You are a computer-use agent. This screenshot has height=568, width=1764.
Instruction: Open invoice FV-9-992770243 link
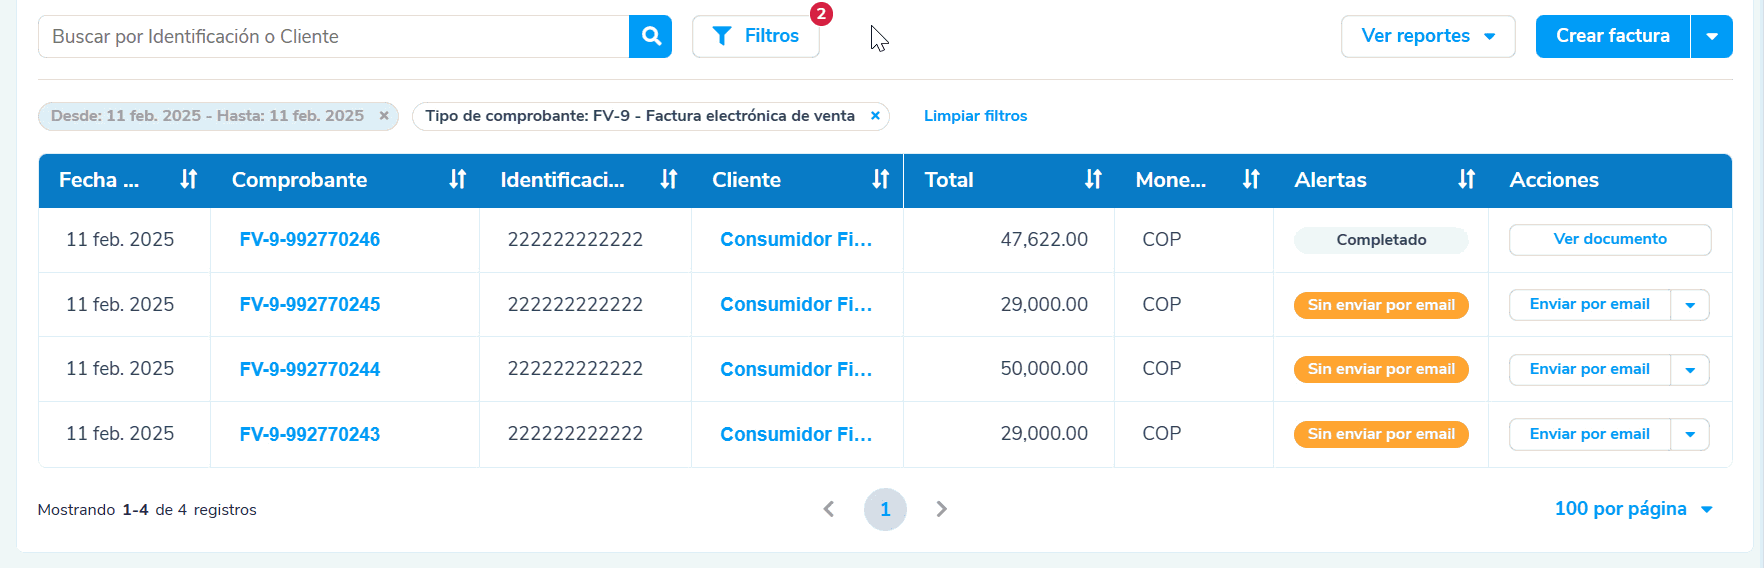(x=310, y=434)
